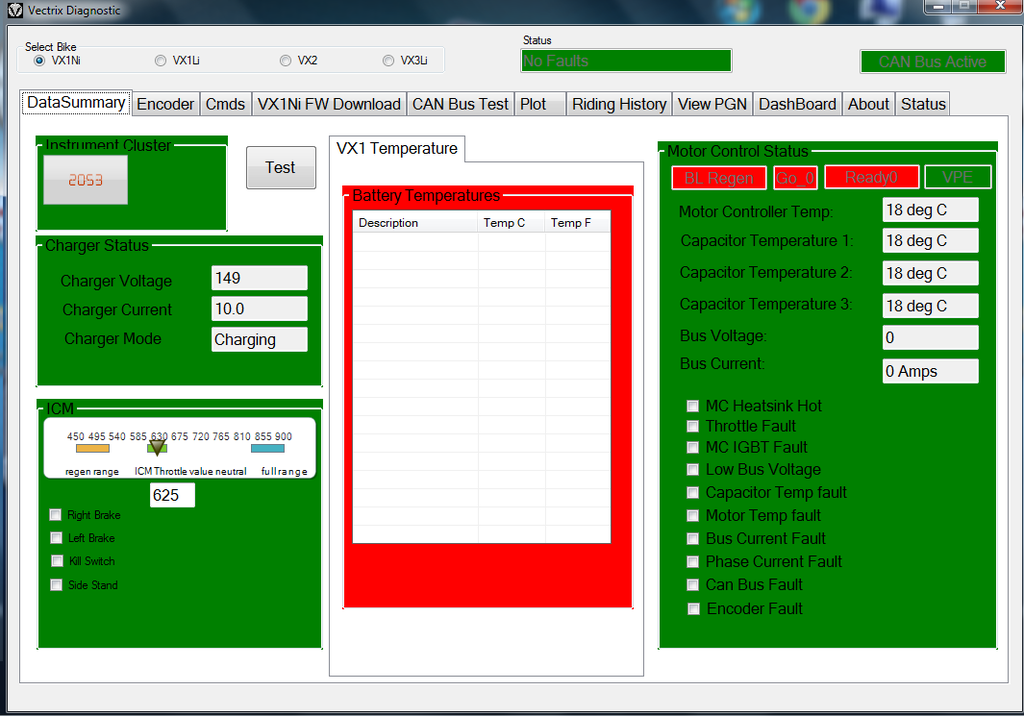Click the Ready0 indicator button
Image resolution: width=1024 pixels, height=716 pixels.
[x=872, y=177]
